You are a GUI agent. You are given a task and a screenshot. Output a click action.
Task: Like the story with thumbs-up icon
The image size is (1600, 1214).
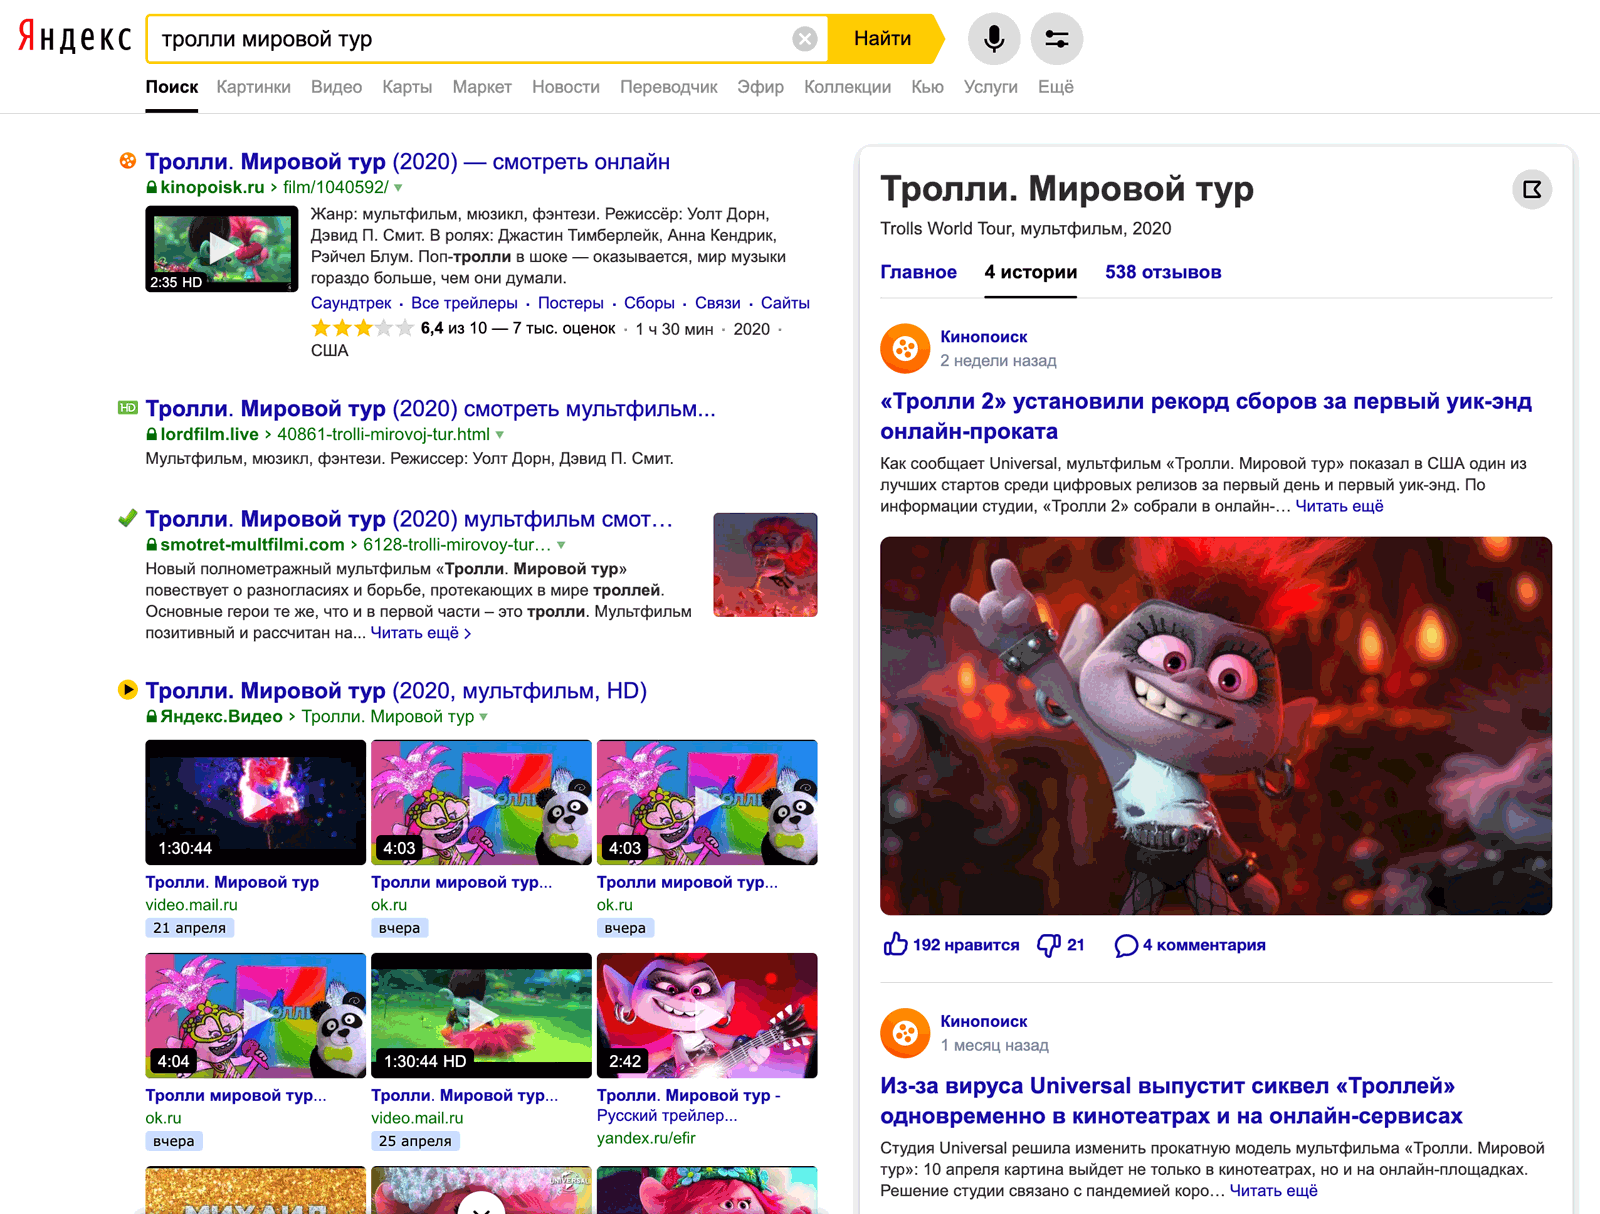pos(895,944)
